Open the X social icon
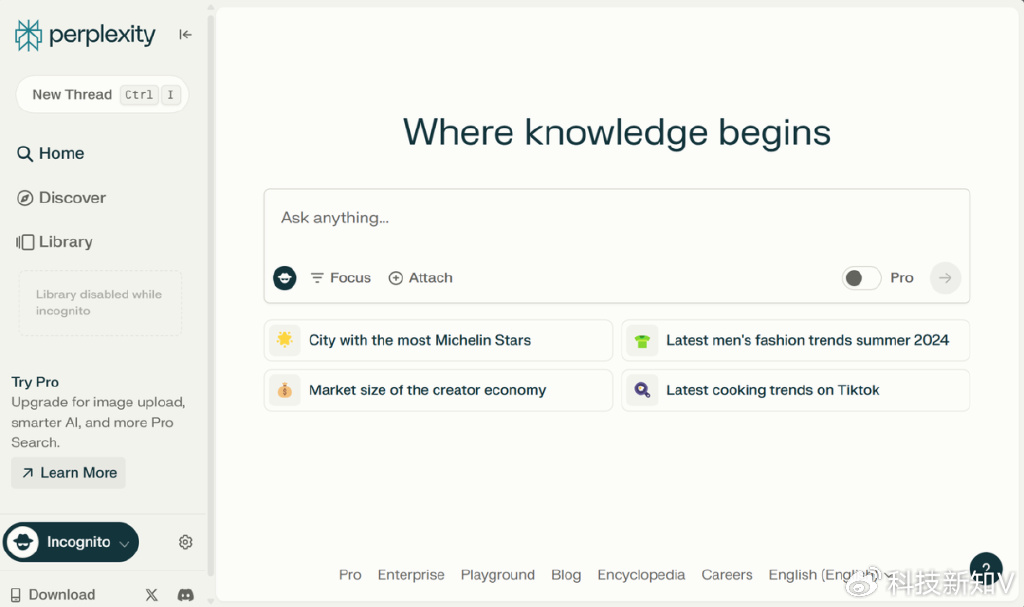 152,595
